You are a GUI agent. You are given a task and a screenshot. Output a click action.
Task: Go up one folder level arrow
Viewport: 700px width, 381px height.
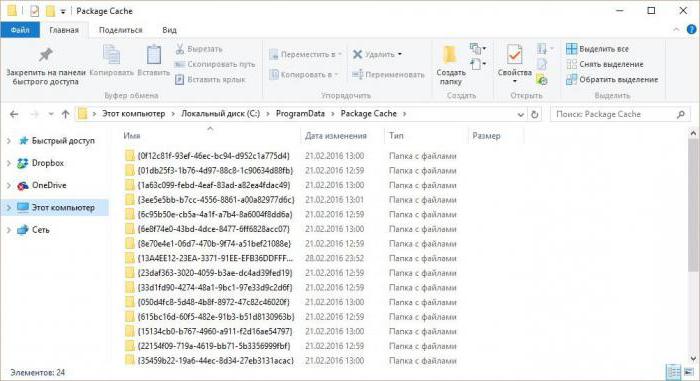[65, 114]
